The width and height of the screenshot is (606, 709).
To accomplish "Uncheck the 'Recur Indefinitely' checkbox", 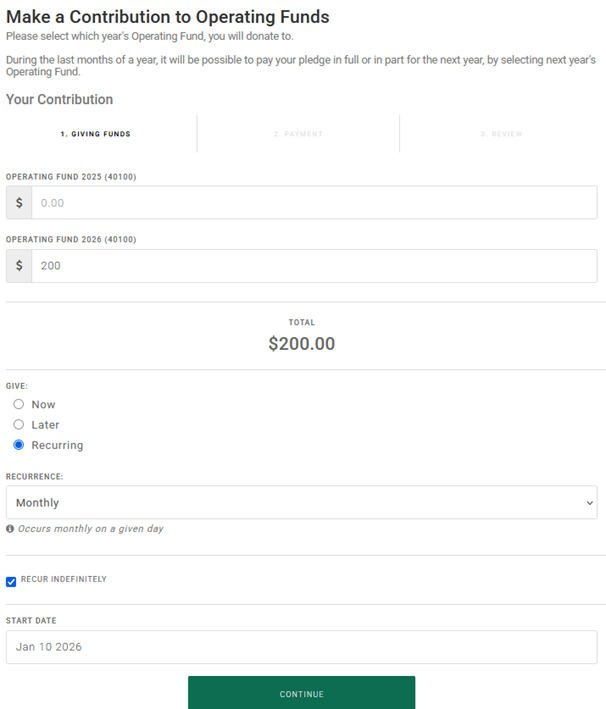I will click(11, 582).
